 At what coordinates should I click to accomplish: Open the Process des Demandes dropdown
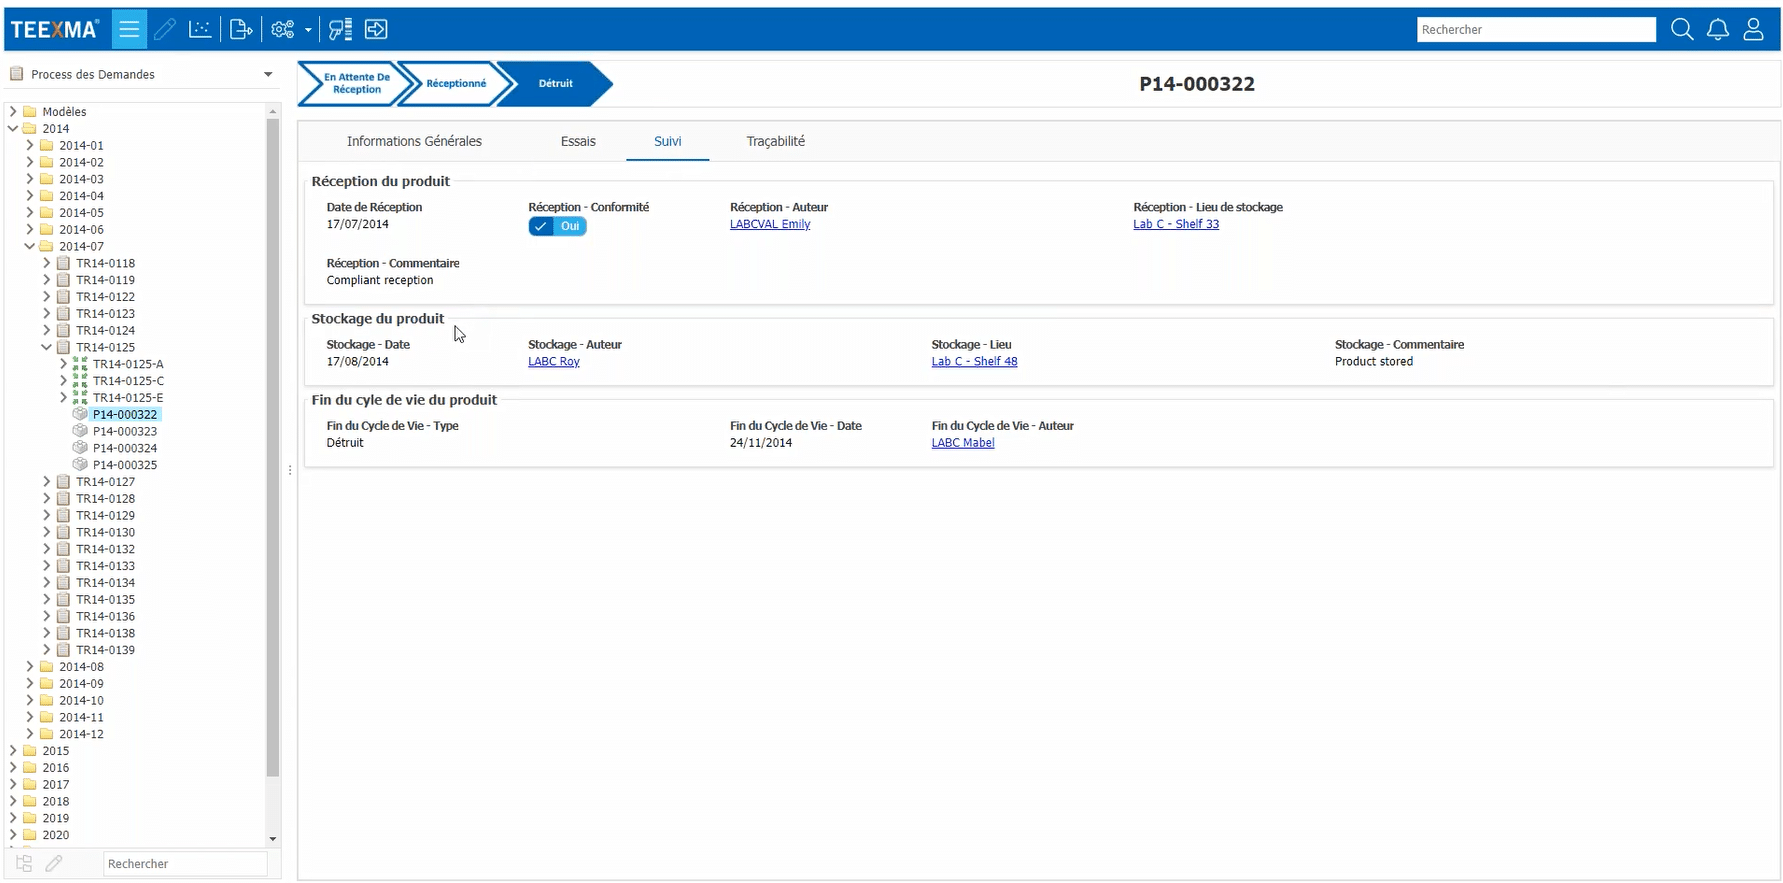(x=140, y=74)
